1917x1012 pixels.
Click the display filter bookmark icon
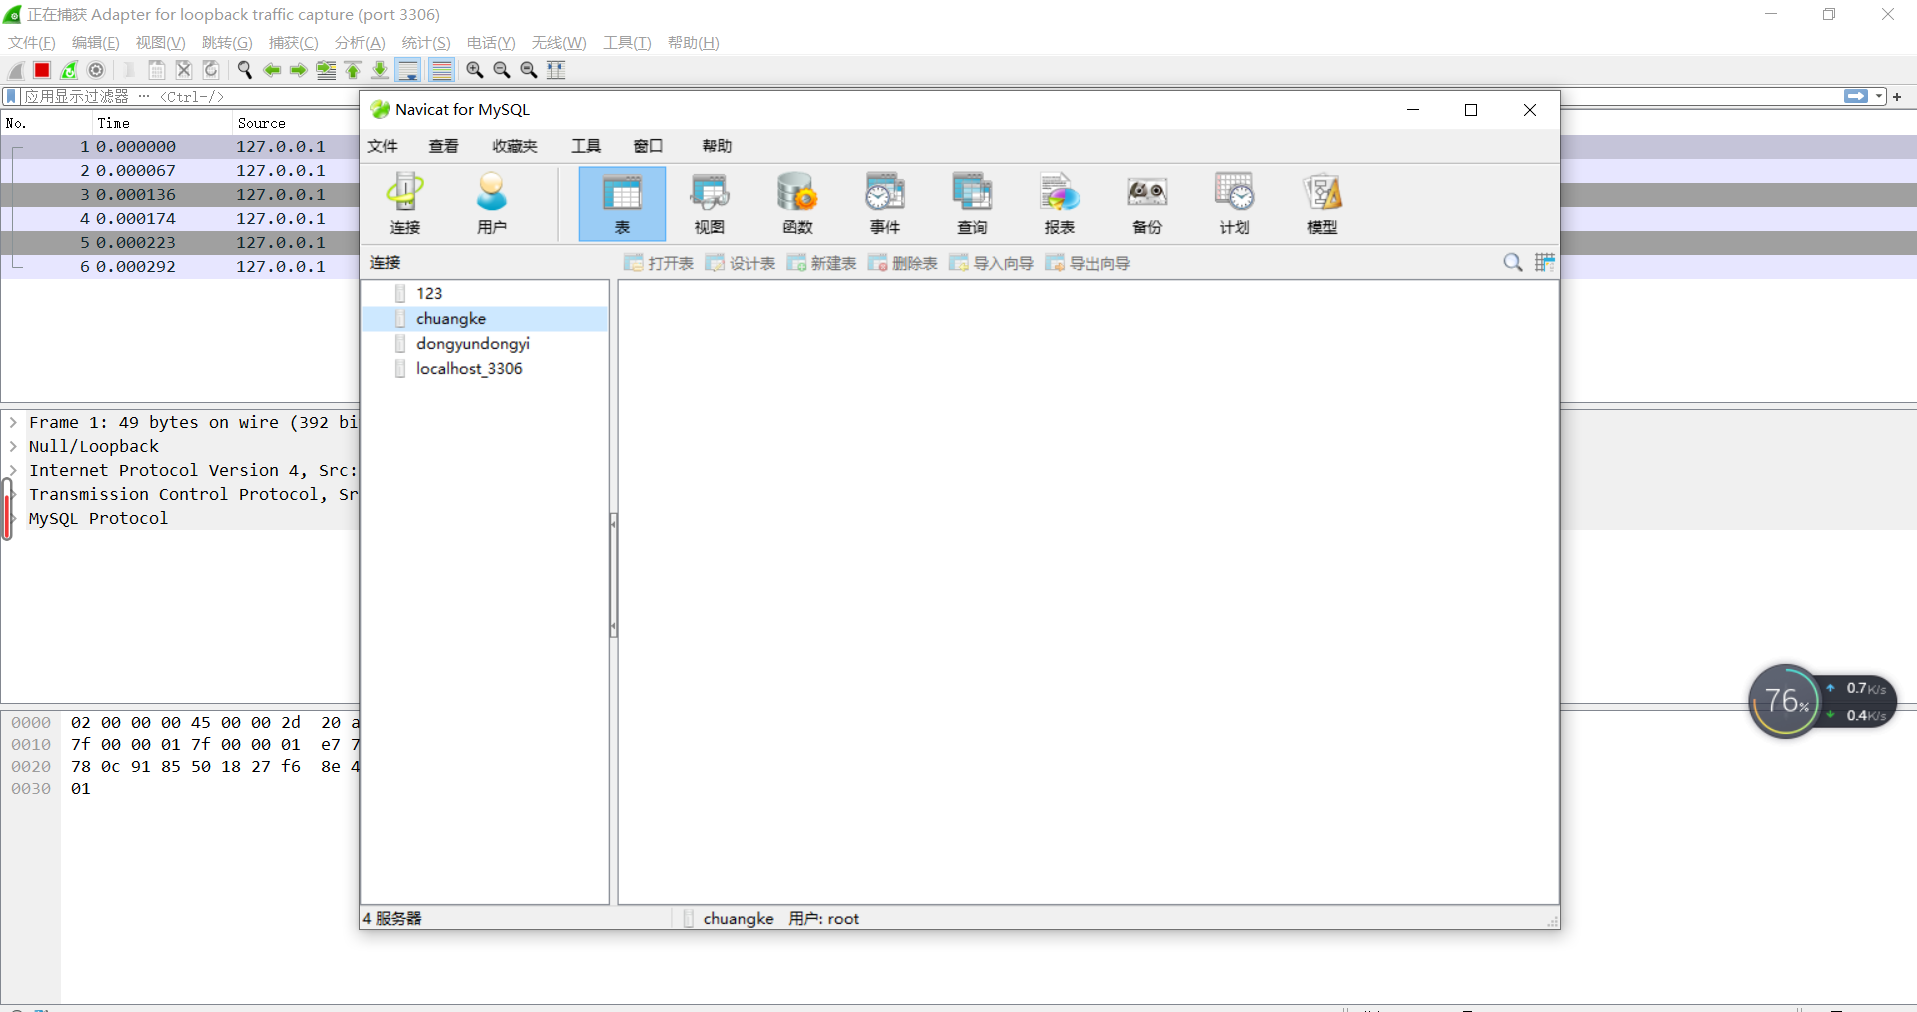click(11, 96)
